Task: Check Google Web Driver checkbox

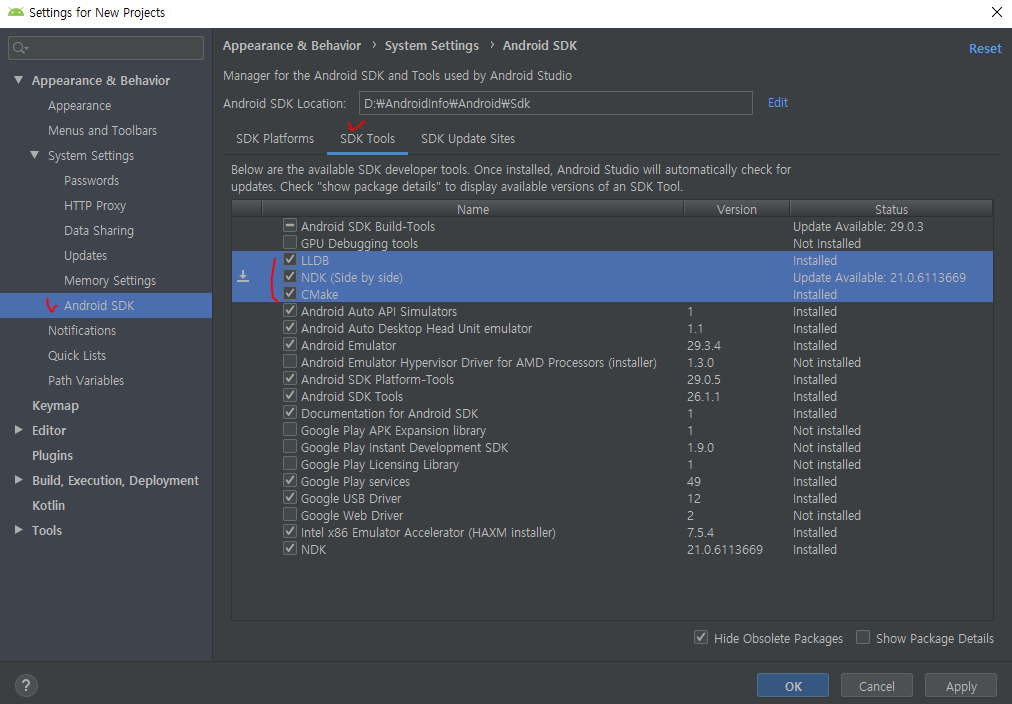Action: click(290, 515)
